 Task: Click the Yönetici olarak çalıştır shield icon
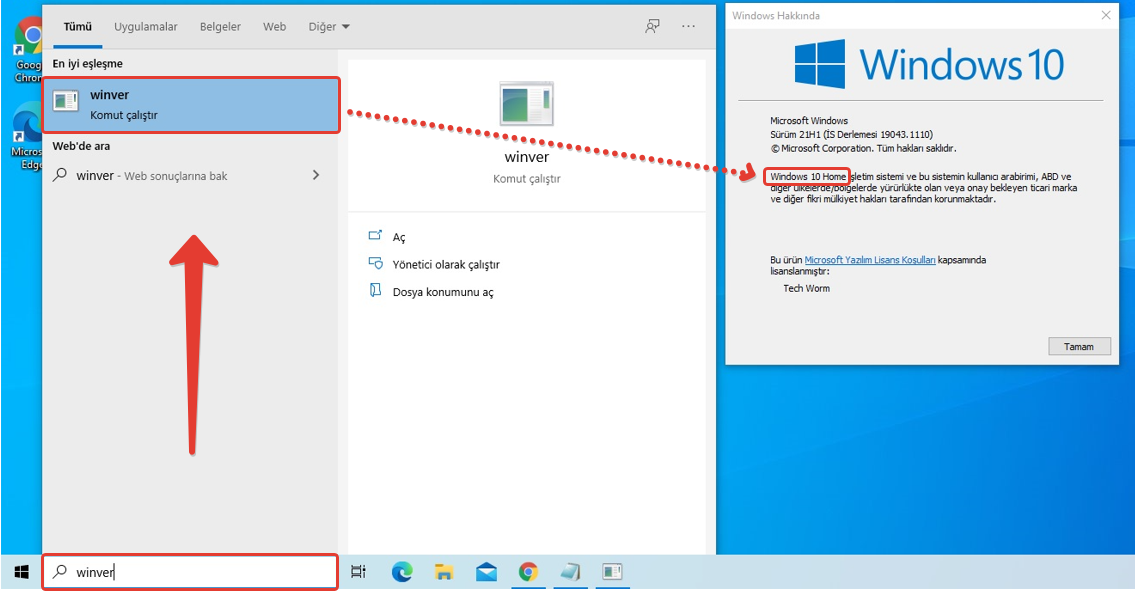click(375, 264)
